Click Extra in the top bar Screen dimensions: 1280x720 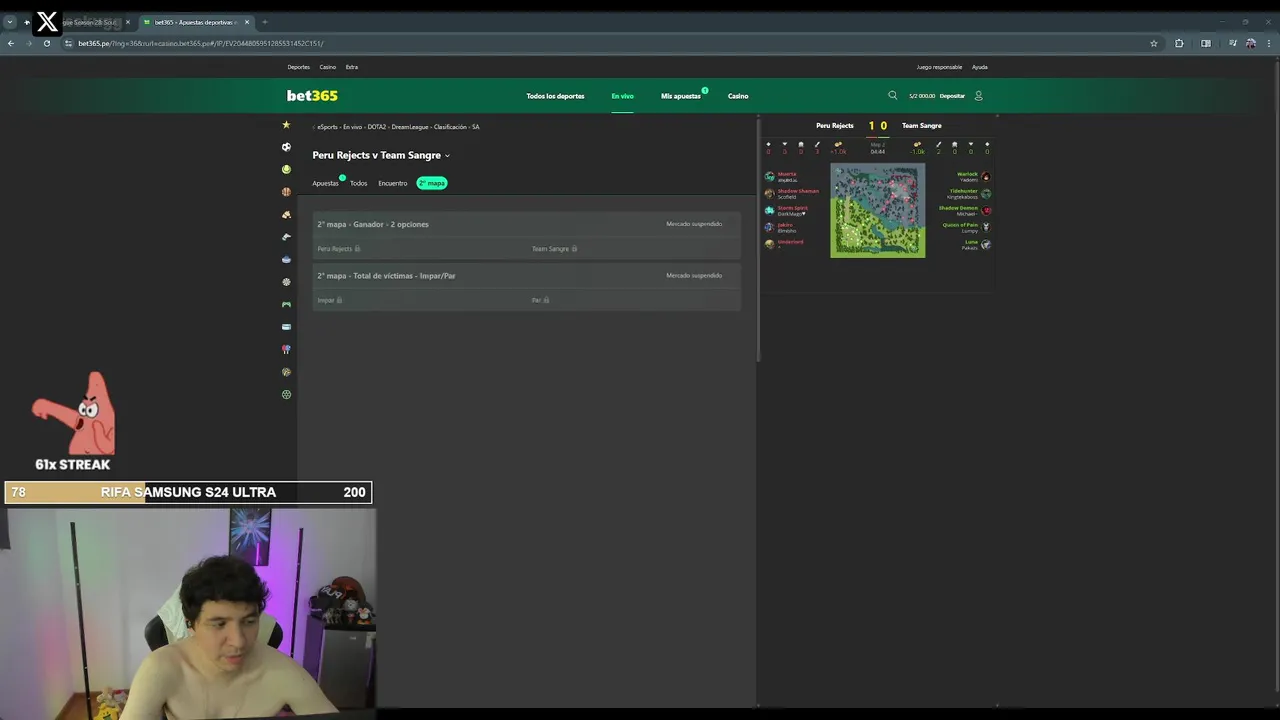[352, 67]
